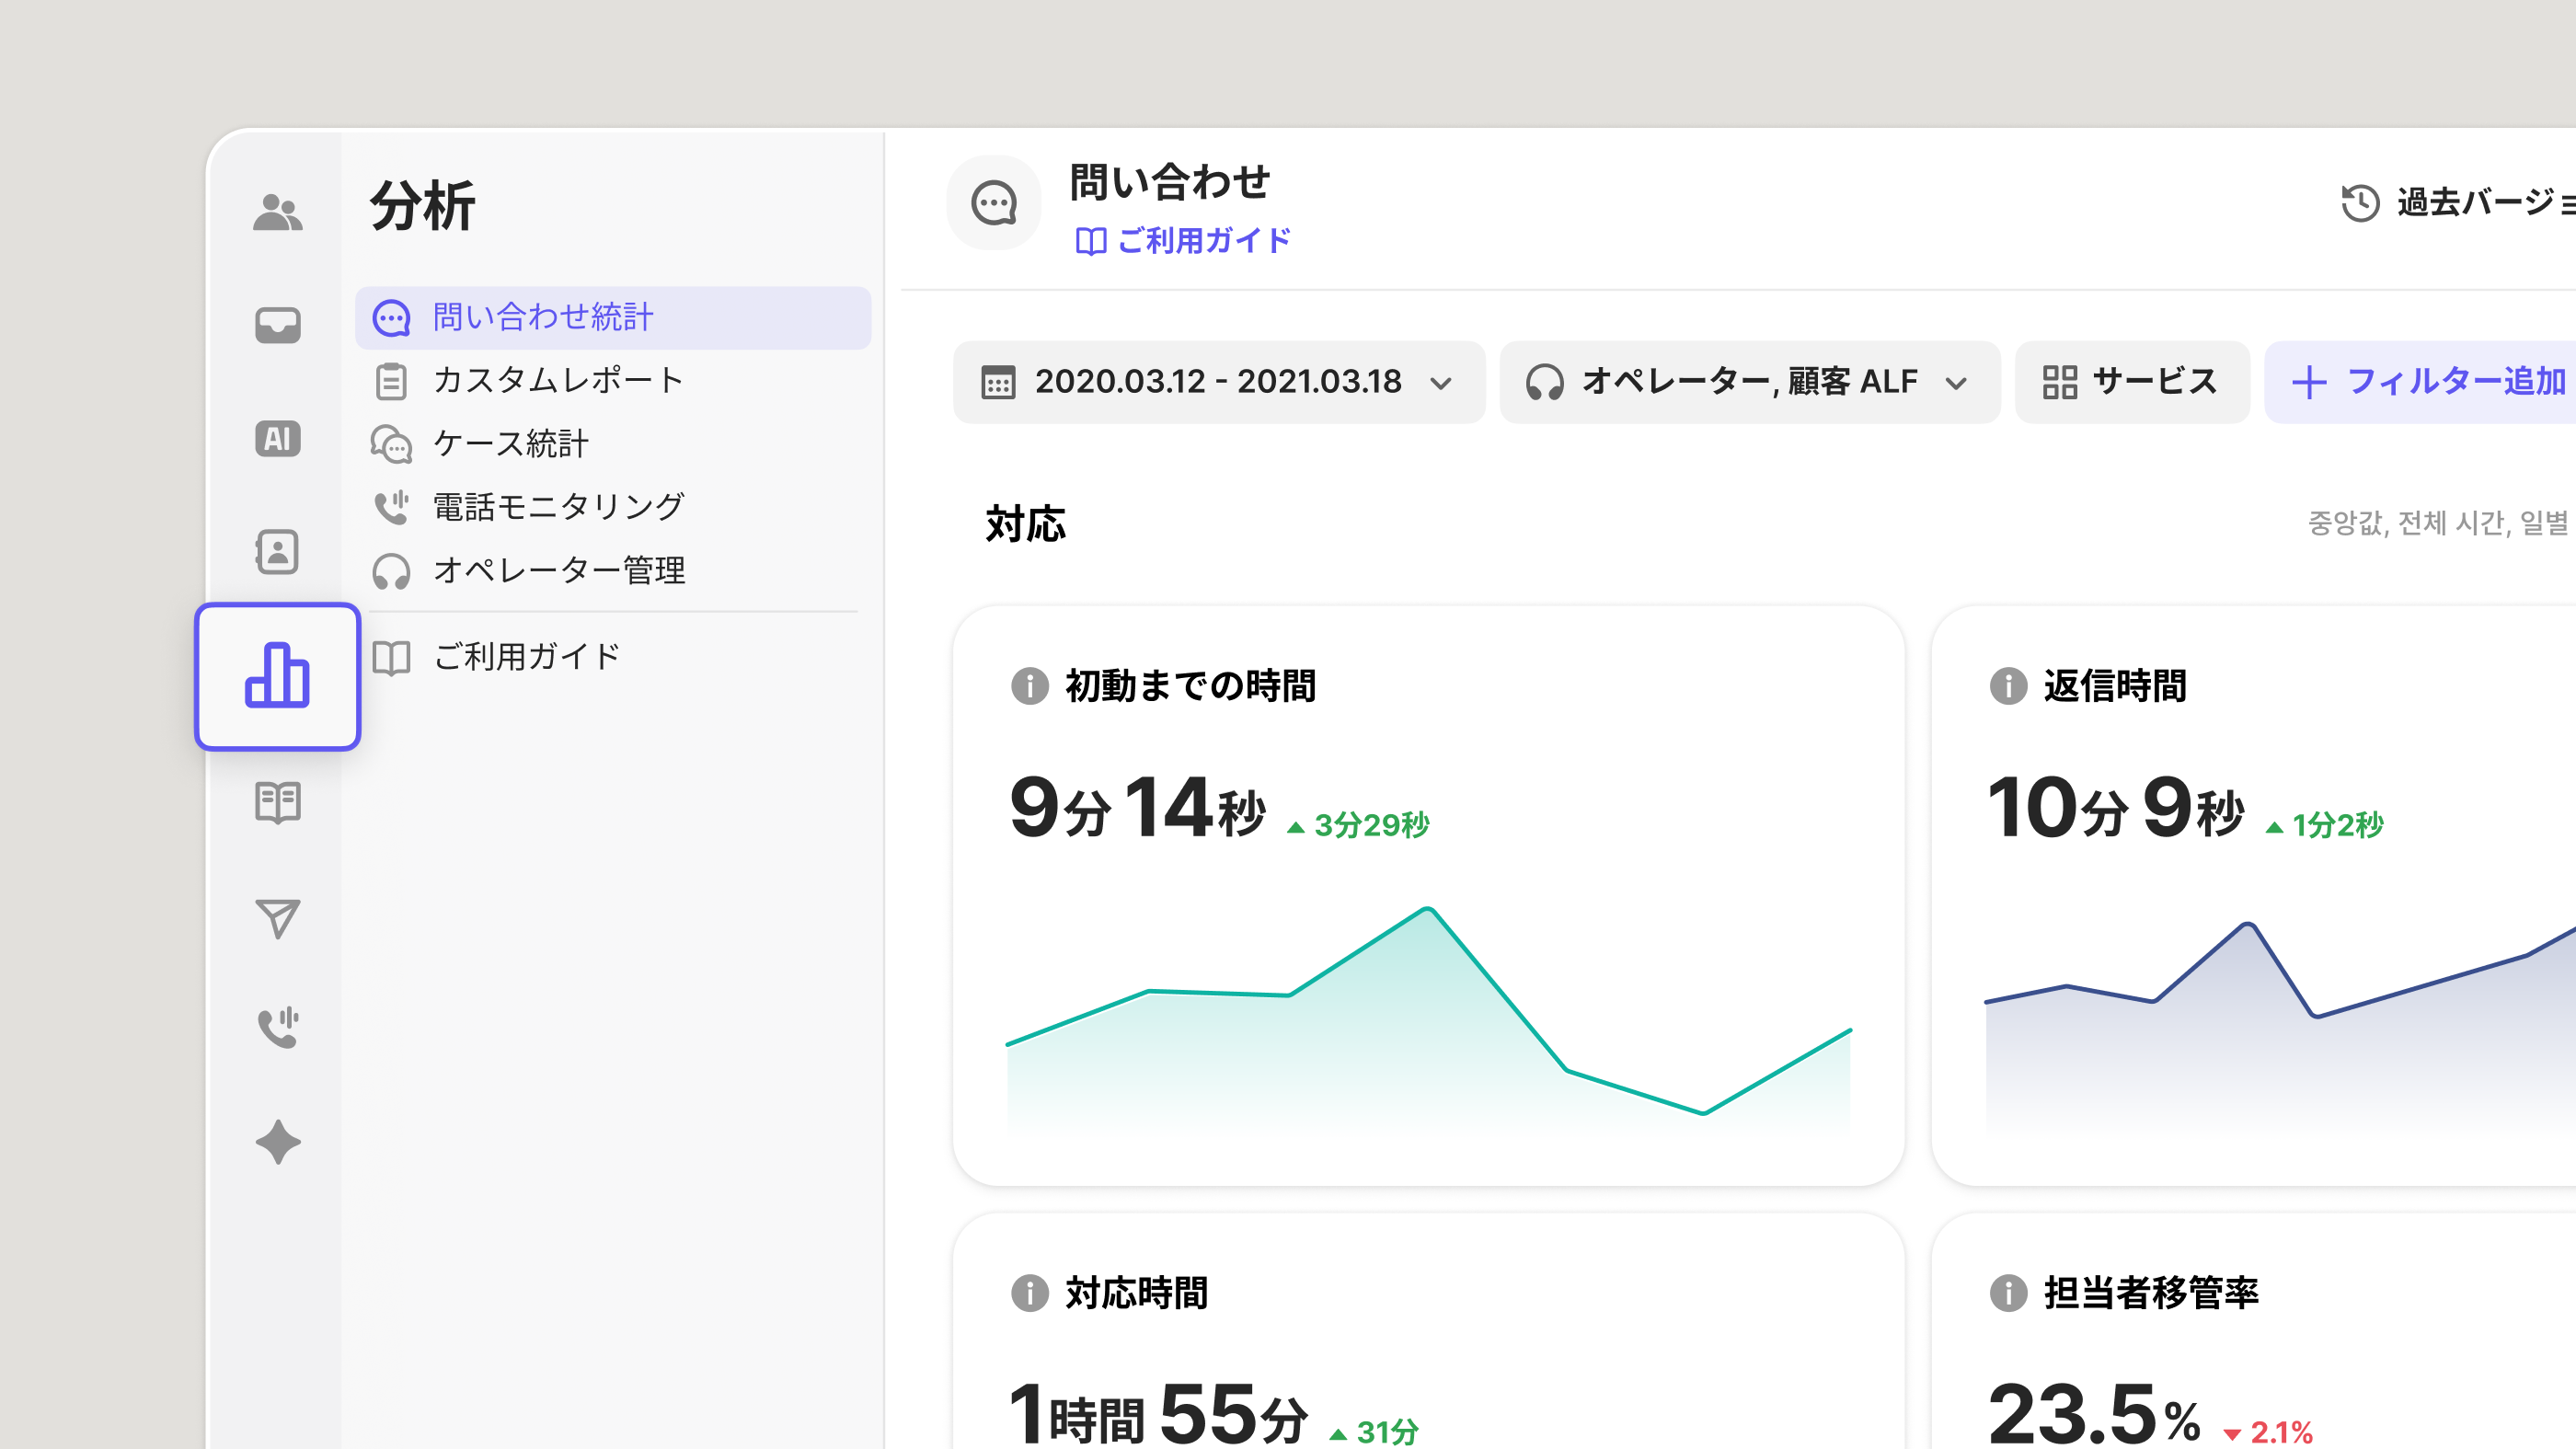
Task: Click the plus icon in フィルター追加
Action: click(x=2309, y=382)
